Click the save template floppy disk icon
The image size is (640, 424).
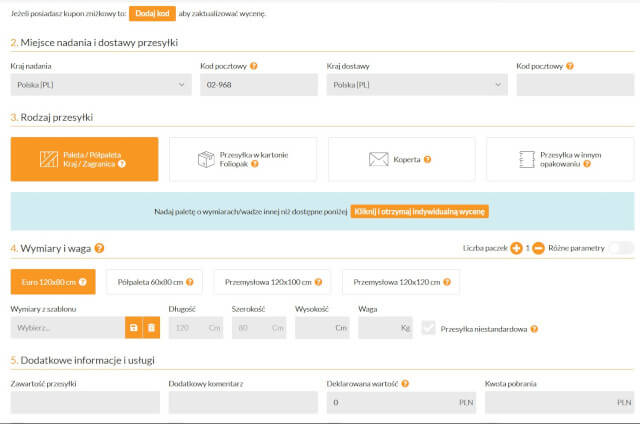pos(133,327)
